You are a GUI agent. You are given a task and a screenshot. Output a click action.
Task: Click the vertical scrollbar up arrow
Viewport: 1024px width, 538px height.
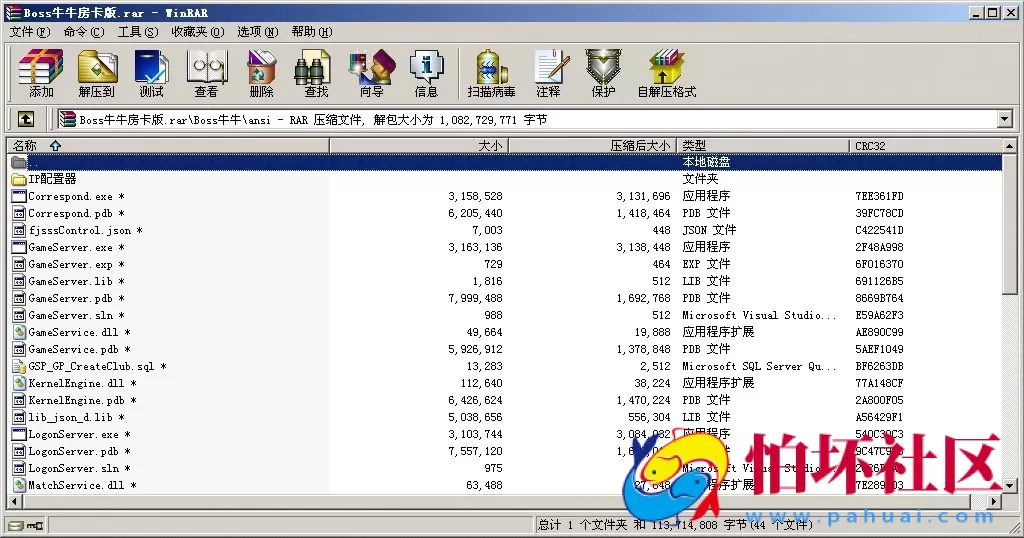click(x=1009, y=146)
